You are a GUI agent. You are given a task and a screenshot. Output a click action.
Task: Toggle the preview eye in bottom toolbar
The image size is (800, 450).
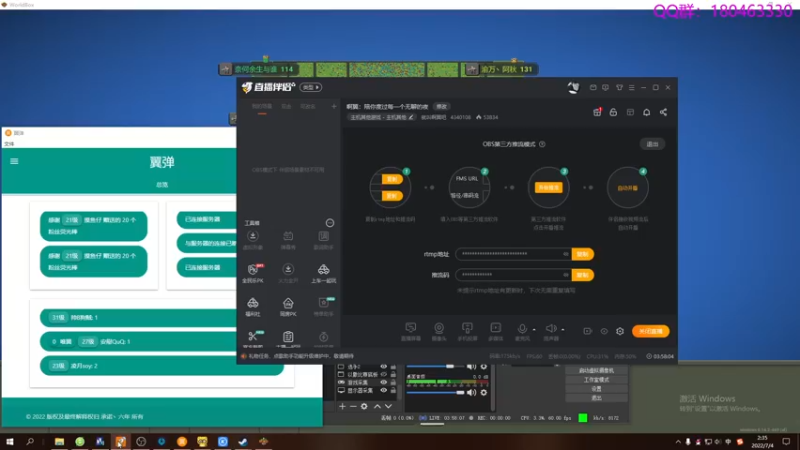(x=604, y=331)
